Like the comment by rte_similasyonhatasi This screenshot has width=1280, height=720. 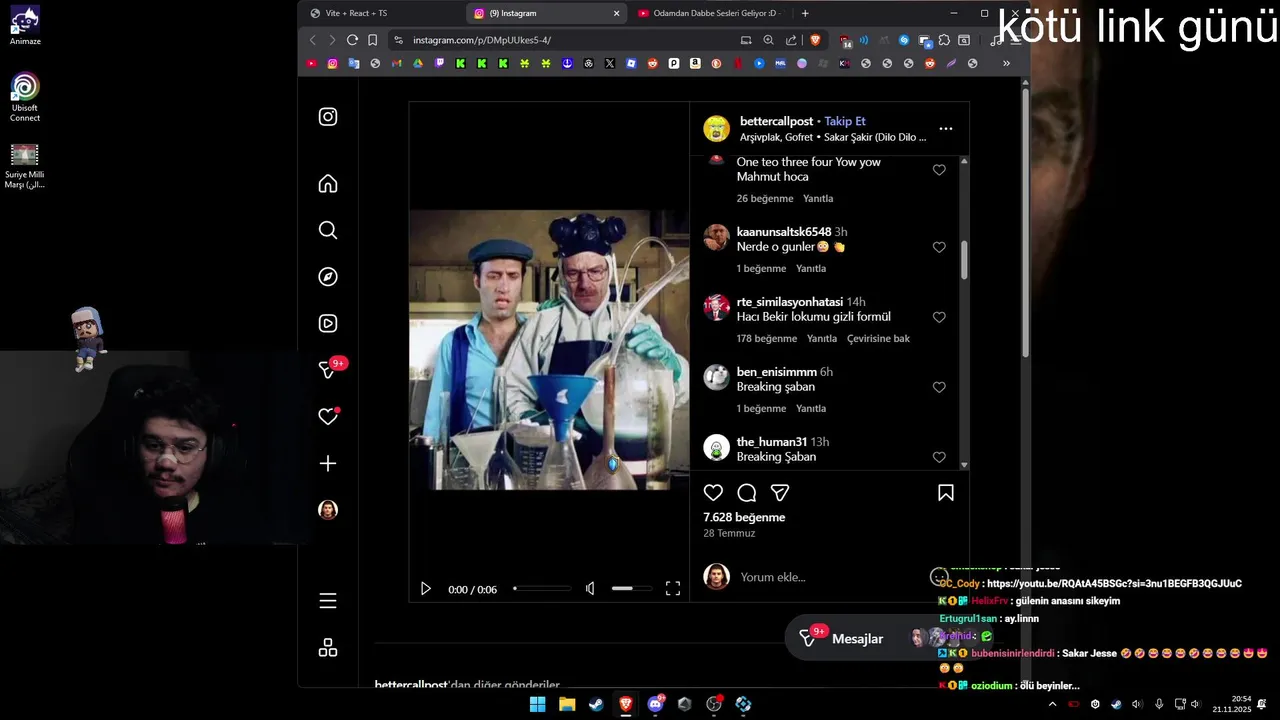click(939, 317)
